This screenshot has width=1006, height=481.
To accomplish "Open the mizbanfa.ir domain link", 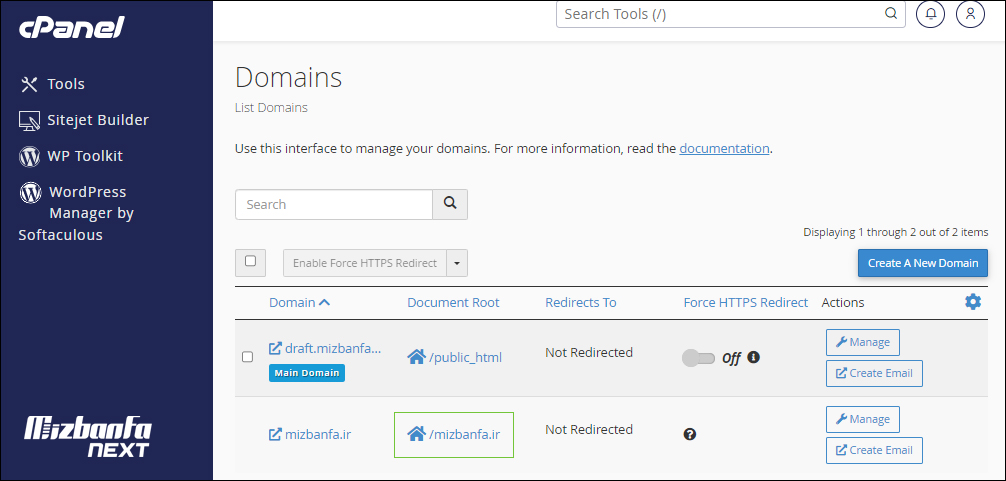I will [318, 435].
